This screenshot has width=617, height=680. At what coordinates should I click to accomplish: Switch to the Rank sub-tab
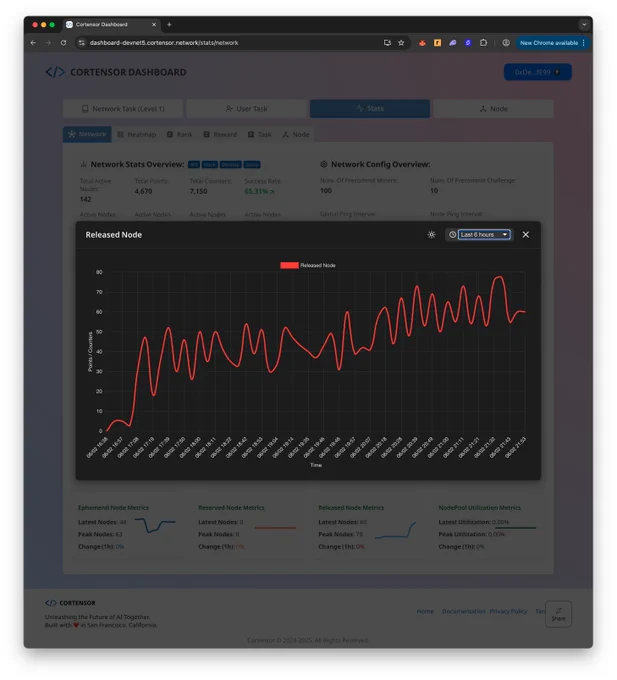pos(180,134)
